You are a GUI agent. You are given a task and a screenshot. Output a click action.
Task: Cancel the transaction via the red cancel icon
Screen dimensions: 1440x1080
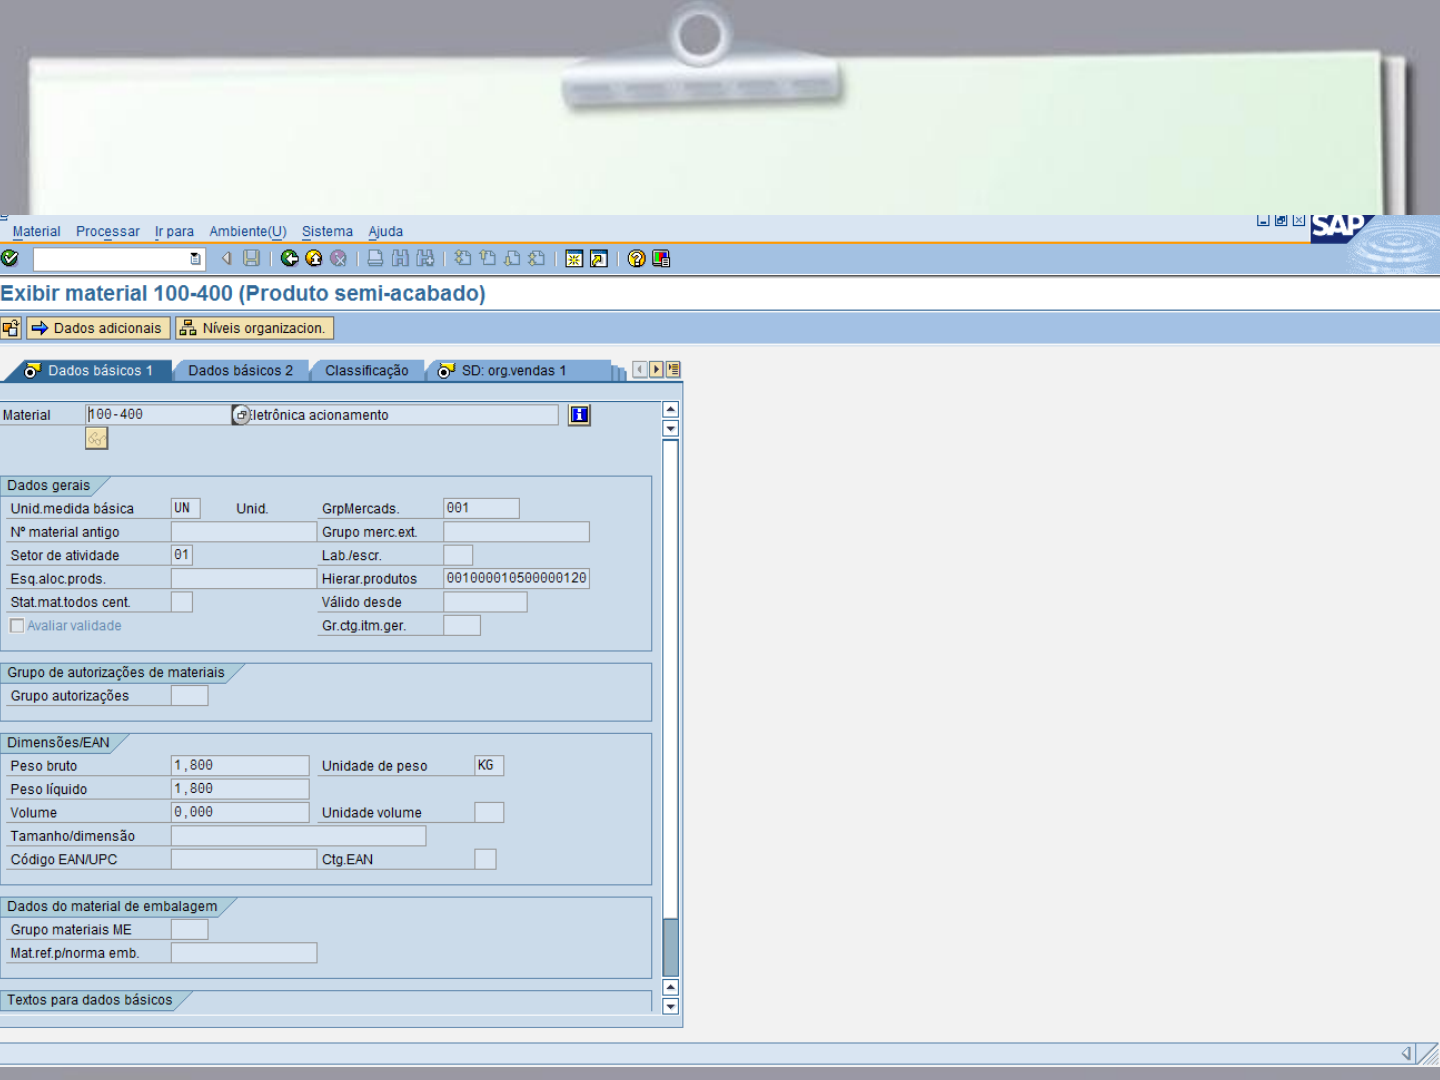[338, 259]
